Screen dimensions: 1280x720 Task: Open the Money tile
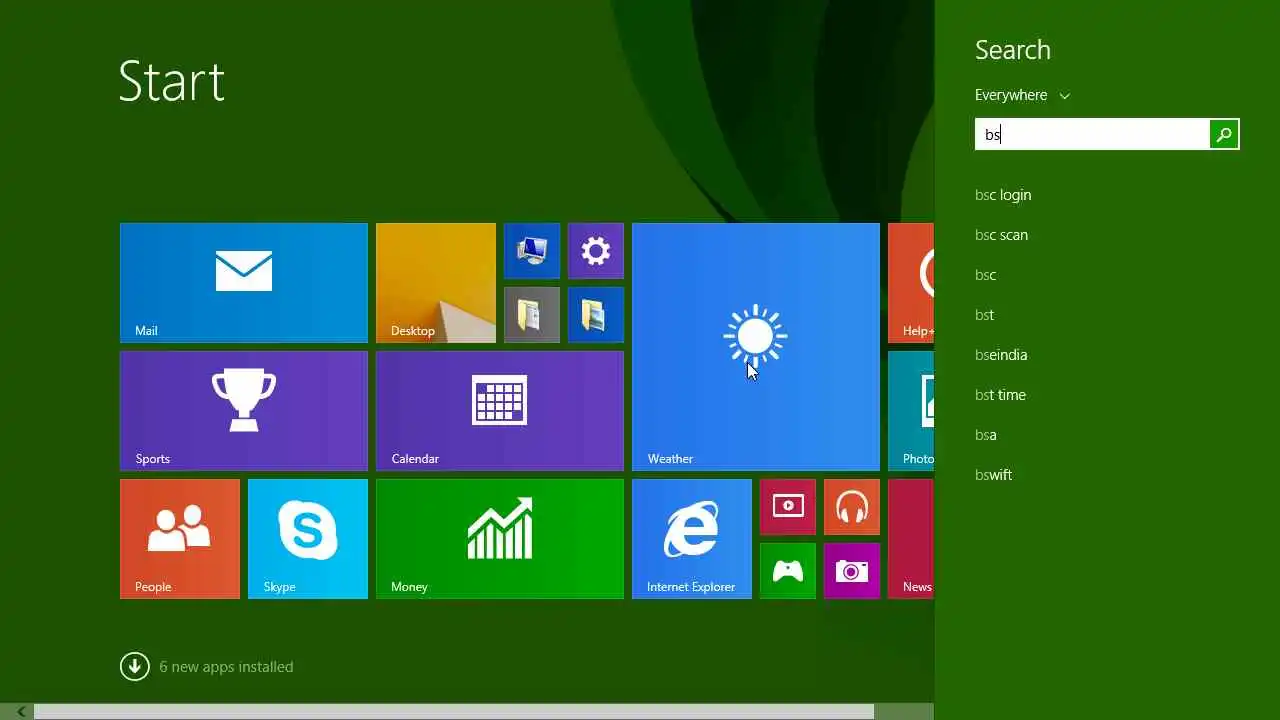[500, 539]
